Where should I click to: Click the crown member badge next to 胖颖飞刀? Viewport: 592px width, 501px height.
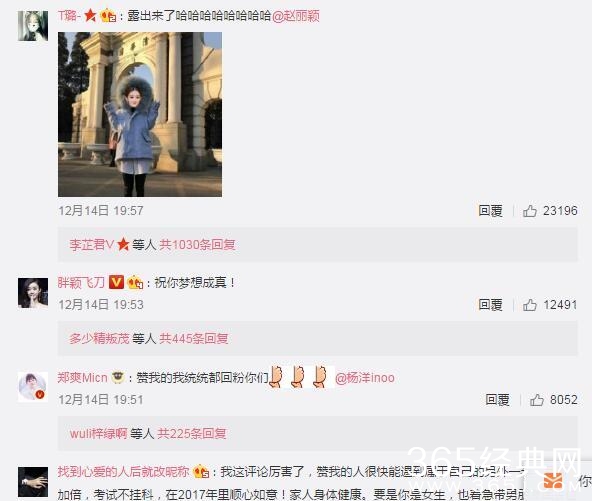[135, 282]
